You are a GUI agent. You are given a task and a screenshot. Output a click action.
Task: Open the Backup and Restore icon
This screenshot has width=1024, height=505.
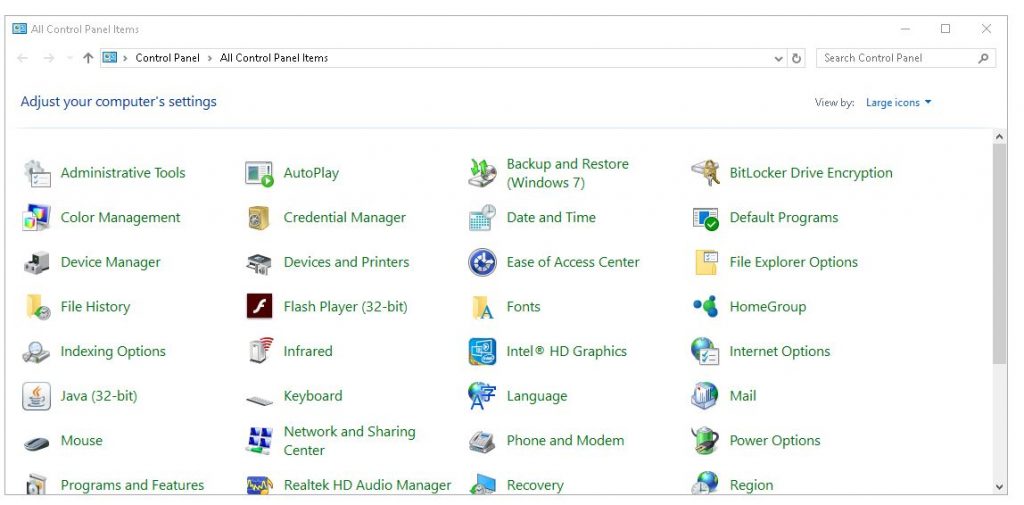[x=483, y=173]
